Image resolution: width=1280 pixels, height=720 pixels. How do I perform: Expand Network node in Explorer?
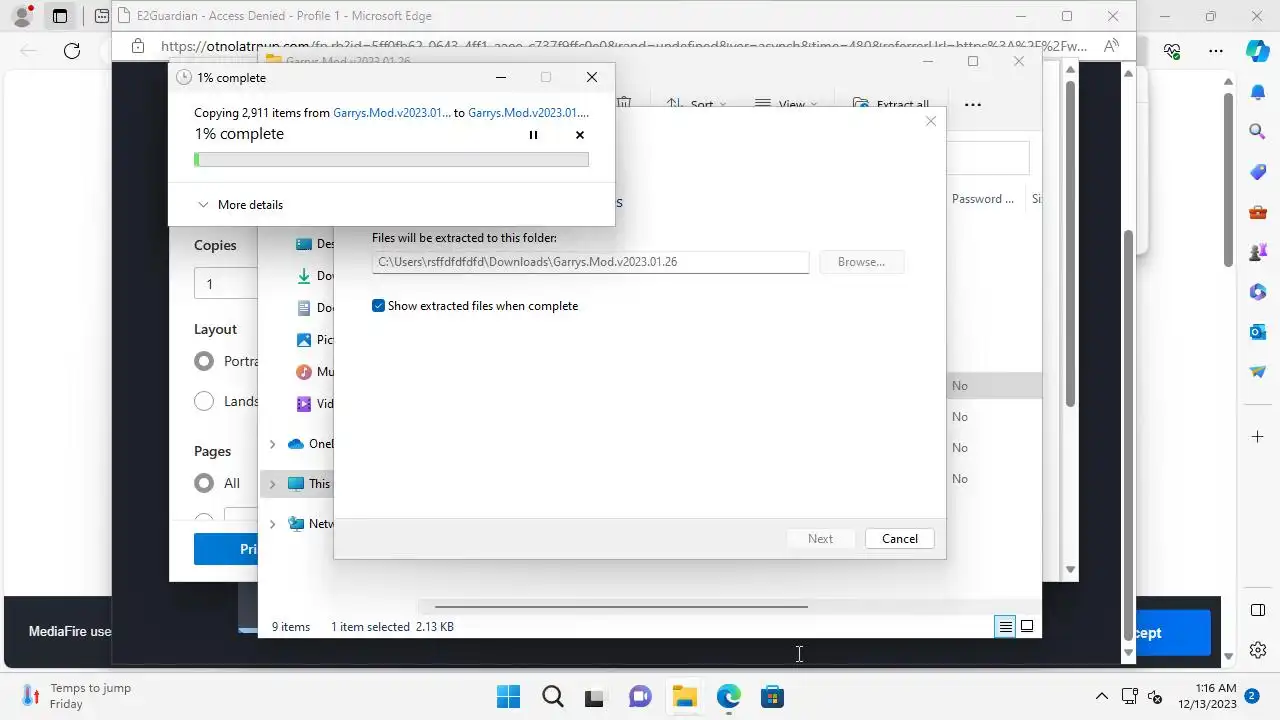(272, 524)
